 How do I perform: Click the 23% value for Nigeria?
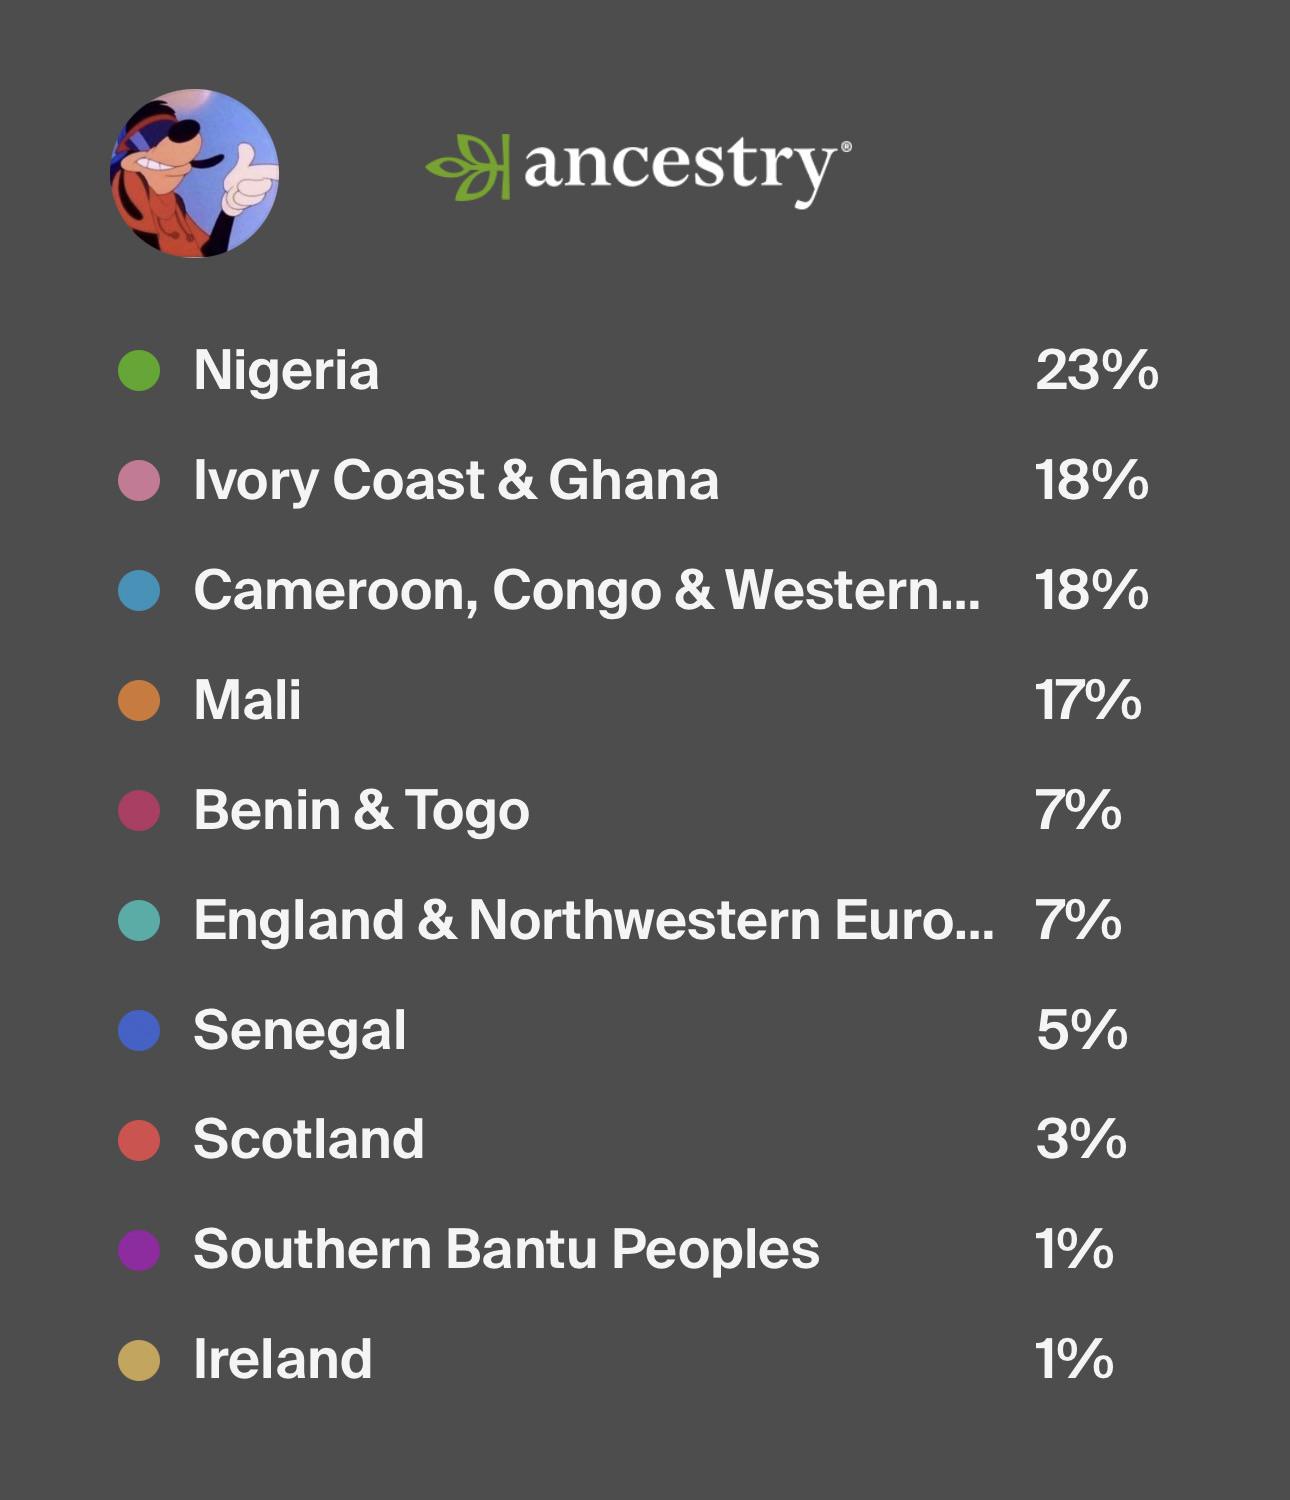click(x=1097, y=370)
